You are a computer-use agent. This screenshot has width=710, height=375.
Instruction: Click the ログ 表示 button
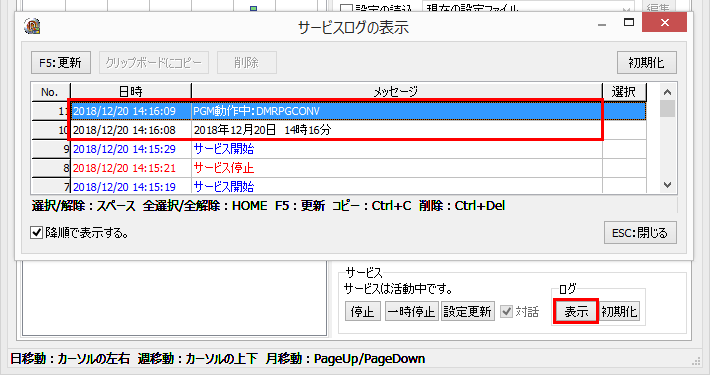pos(576,312)
